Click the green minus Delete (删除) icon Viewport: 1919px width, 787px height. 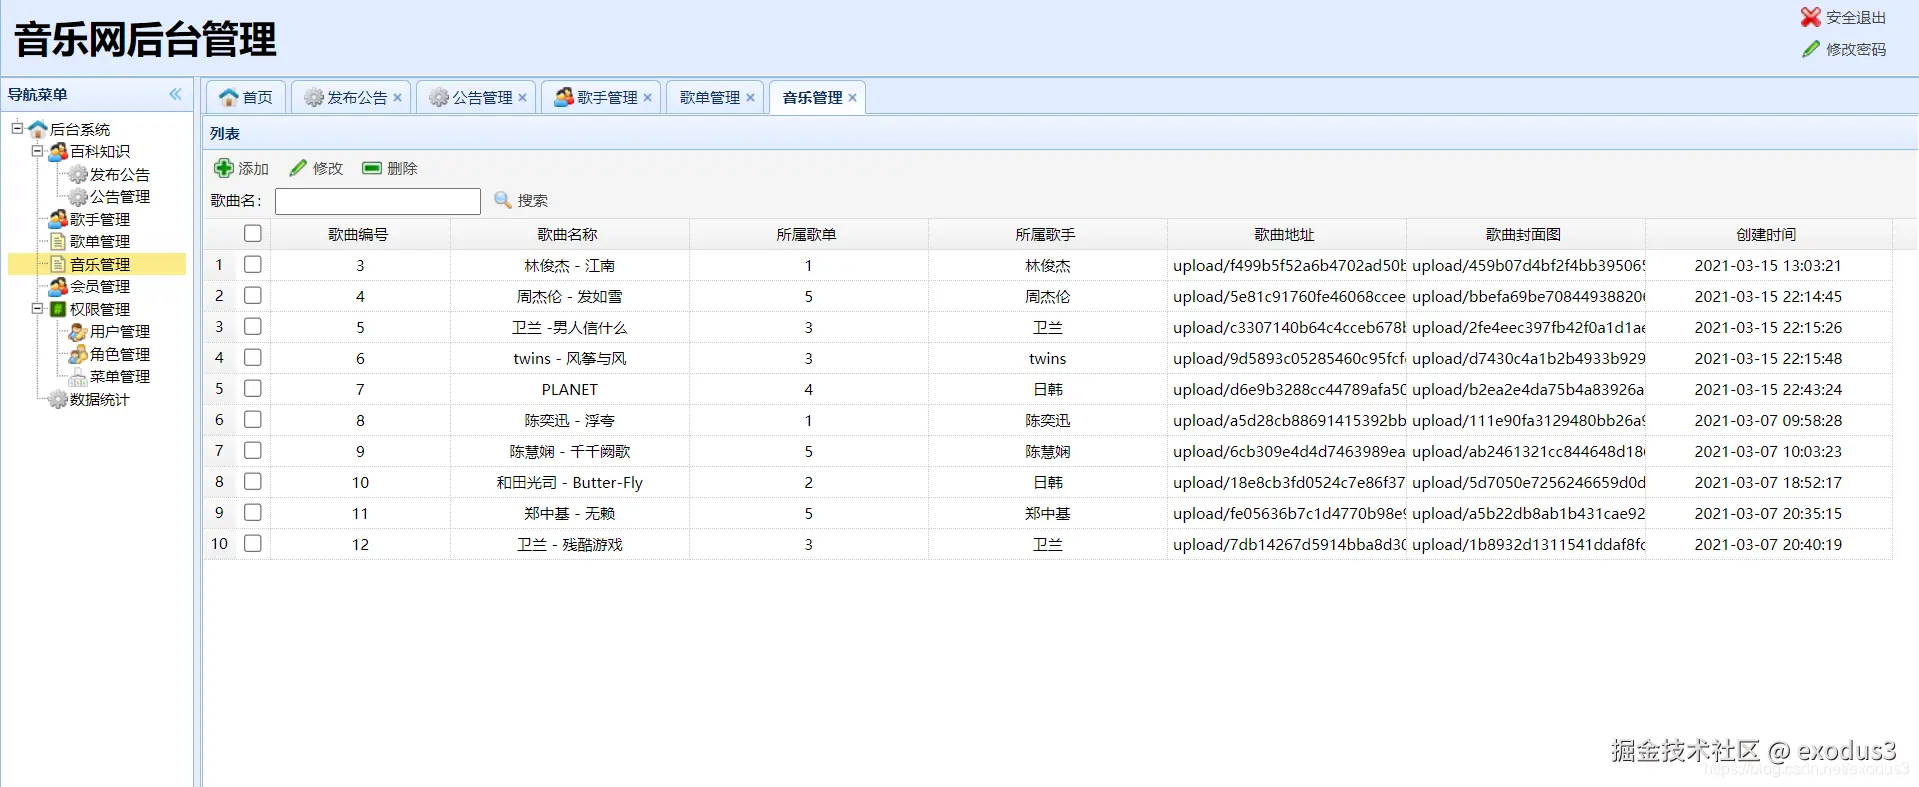(372, 168)
